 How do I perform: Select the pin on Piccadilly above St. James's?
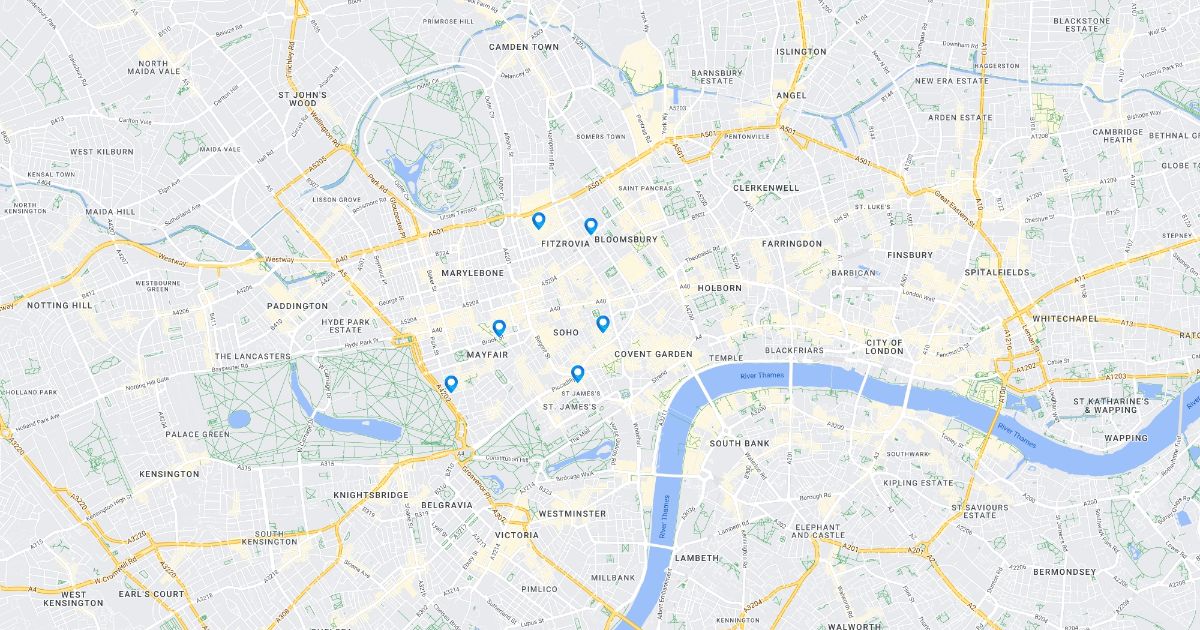[577, 374]
